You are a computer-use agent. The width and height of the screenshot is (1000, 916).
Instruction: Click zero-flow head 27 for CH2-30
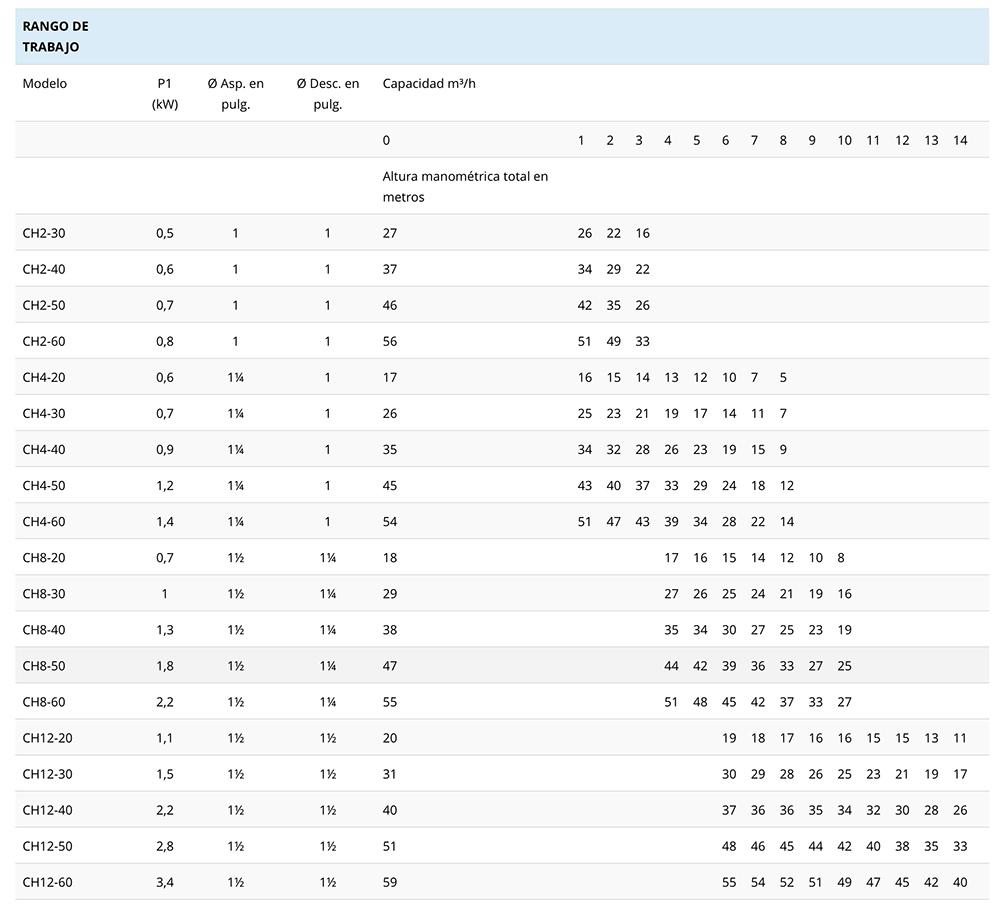coord(390,233)
